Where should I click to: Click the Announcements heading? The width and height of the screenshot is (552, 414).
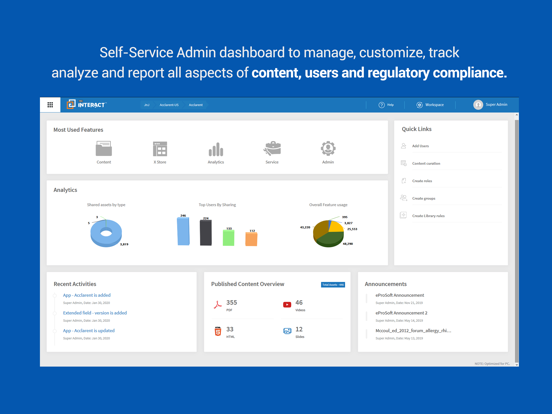pos(385,284)
